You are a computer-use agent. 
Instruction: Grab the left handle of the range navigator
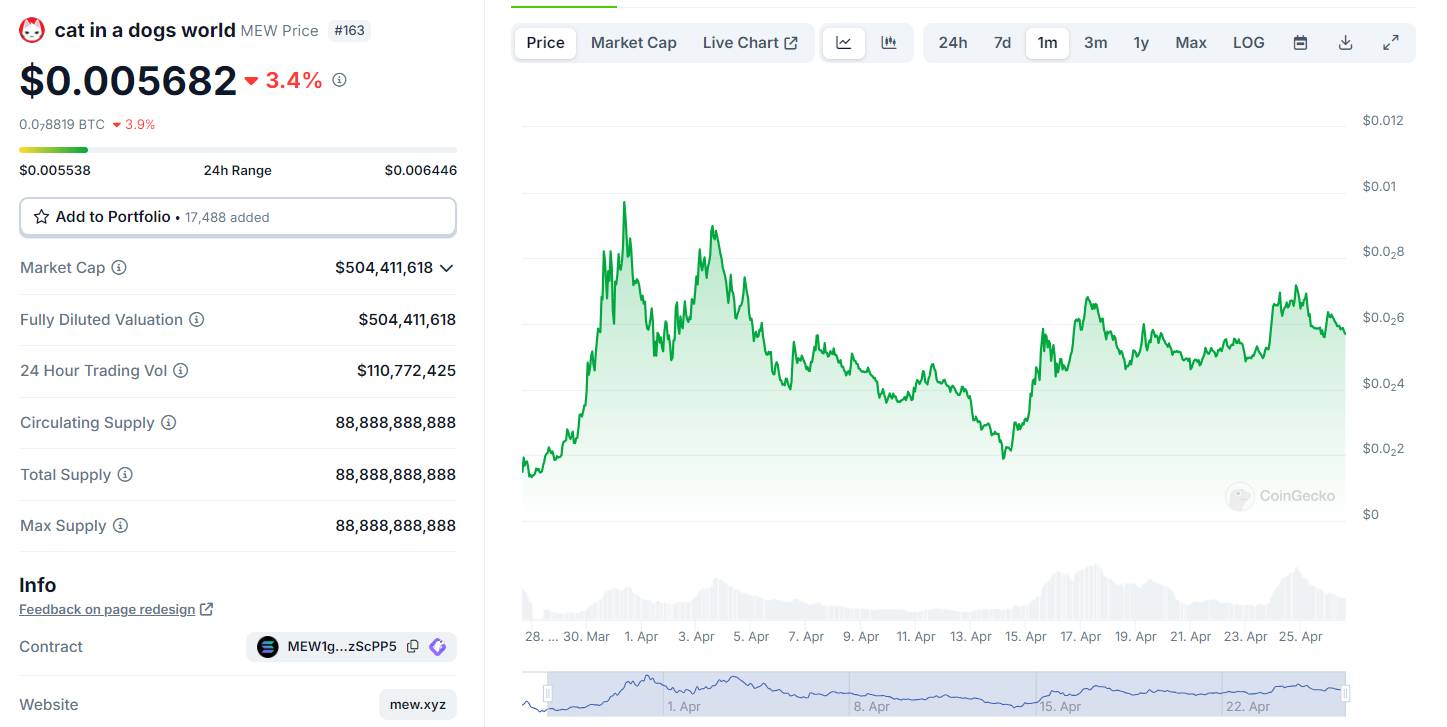(x=548, y=693)
